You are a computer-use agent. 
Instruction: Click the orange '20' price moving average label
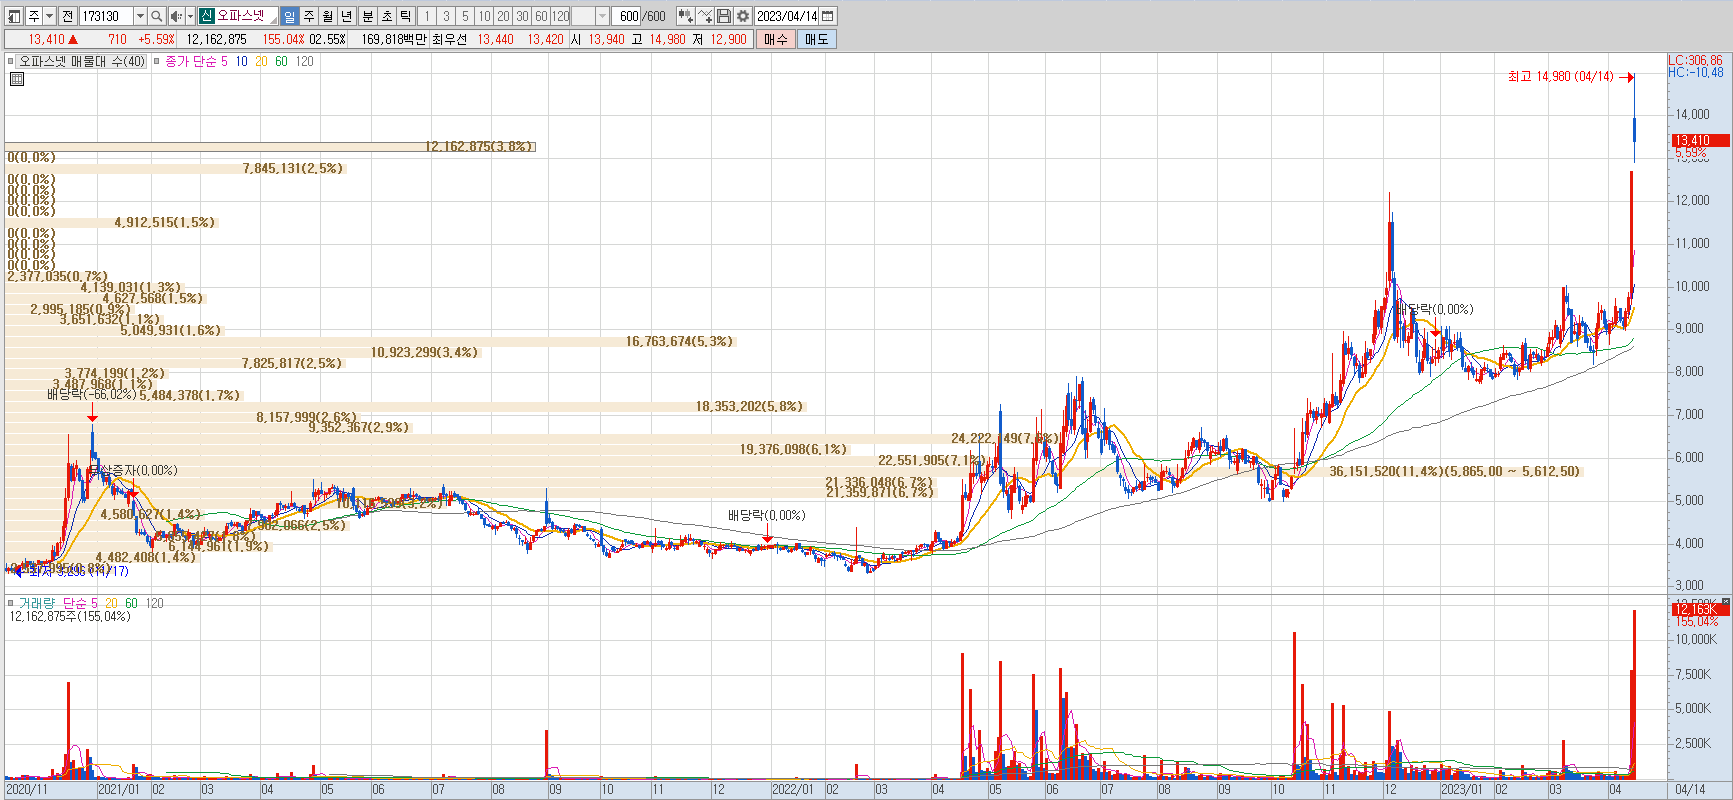(x=261, y=61)
